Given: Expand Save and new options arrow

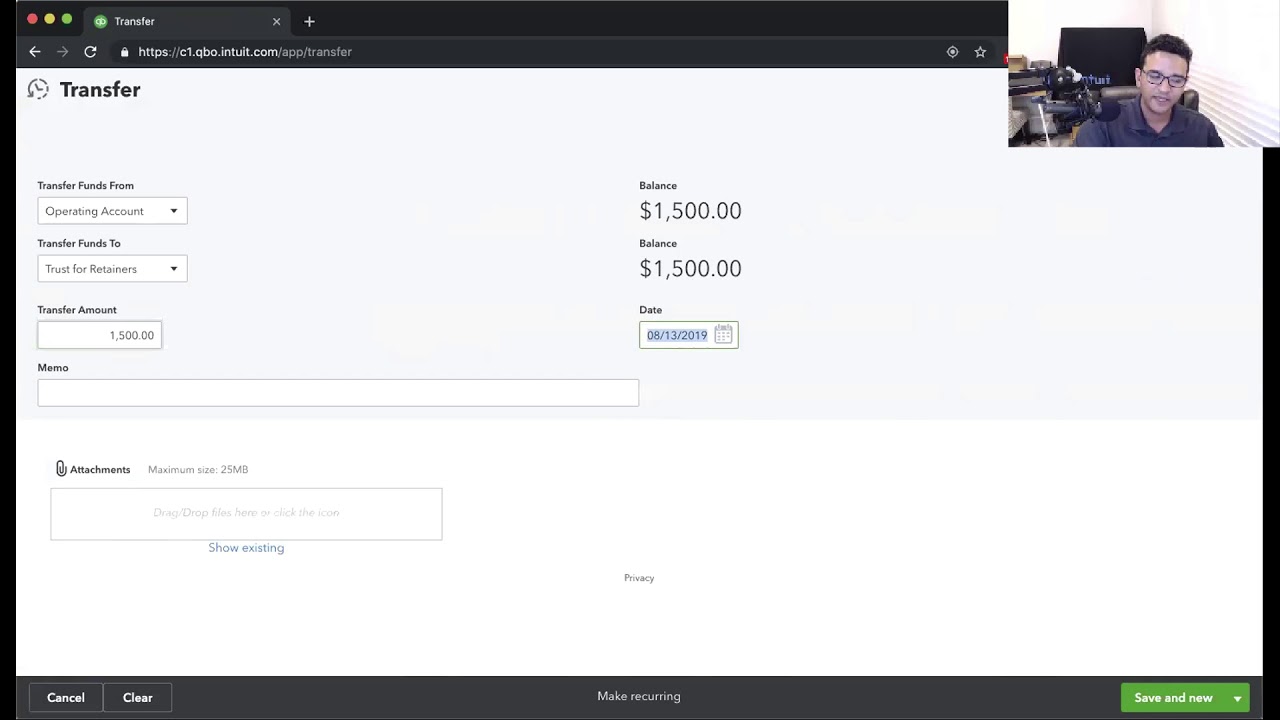Looking at the screenshot, I should point(1237,698).
